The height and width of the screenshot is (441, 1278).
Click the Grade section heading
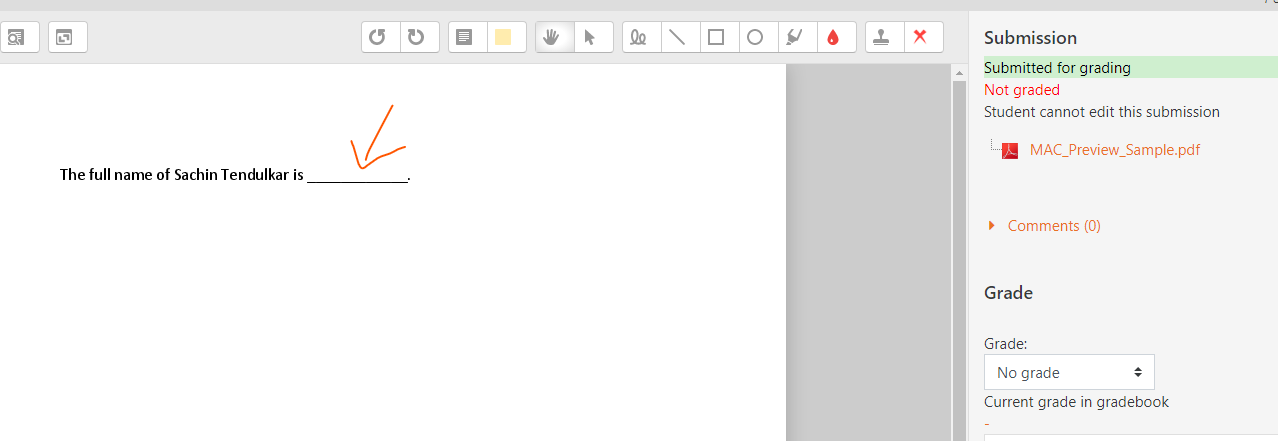tap(1008, 293)
